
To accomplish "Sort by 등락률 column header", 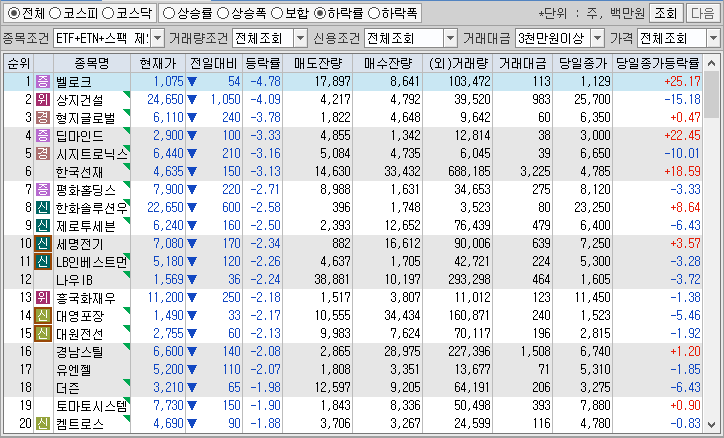I will point(262,64).
